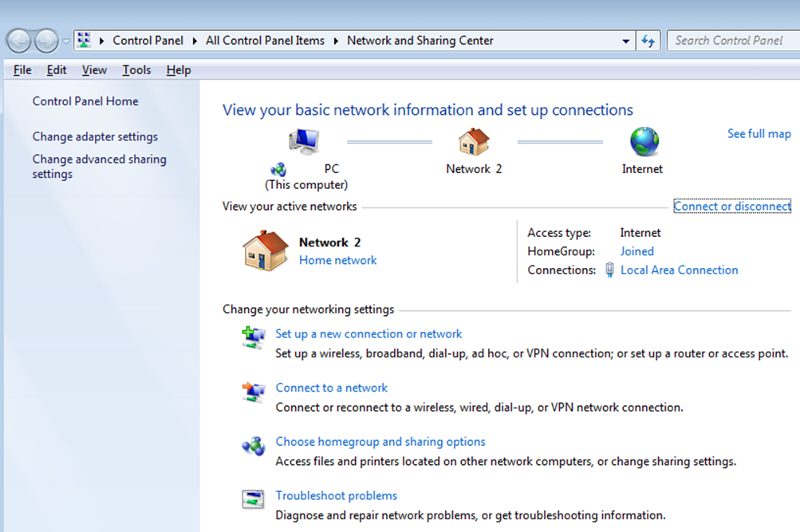Open See full map link

coord(759,134)
